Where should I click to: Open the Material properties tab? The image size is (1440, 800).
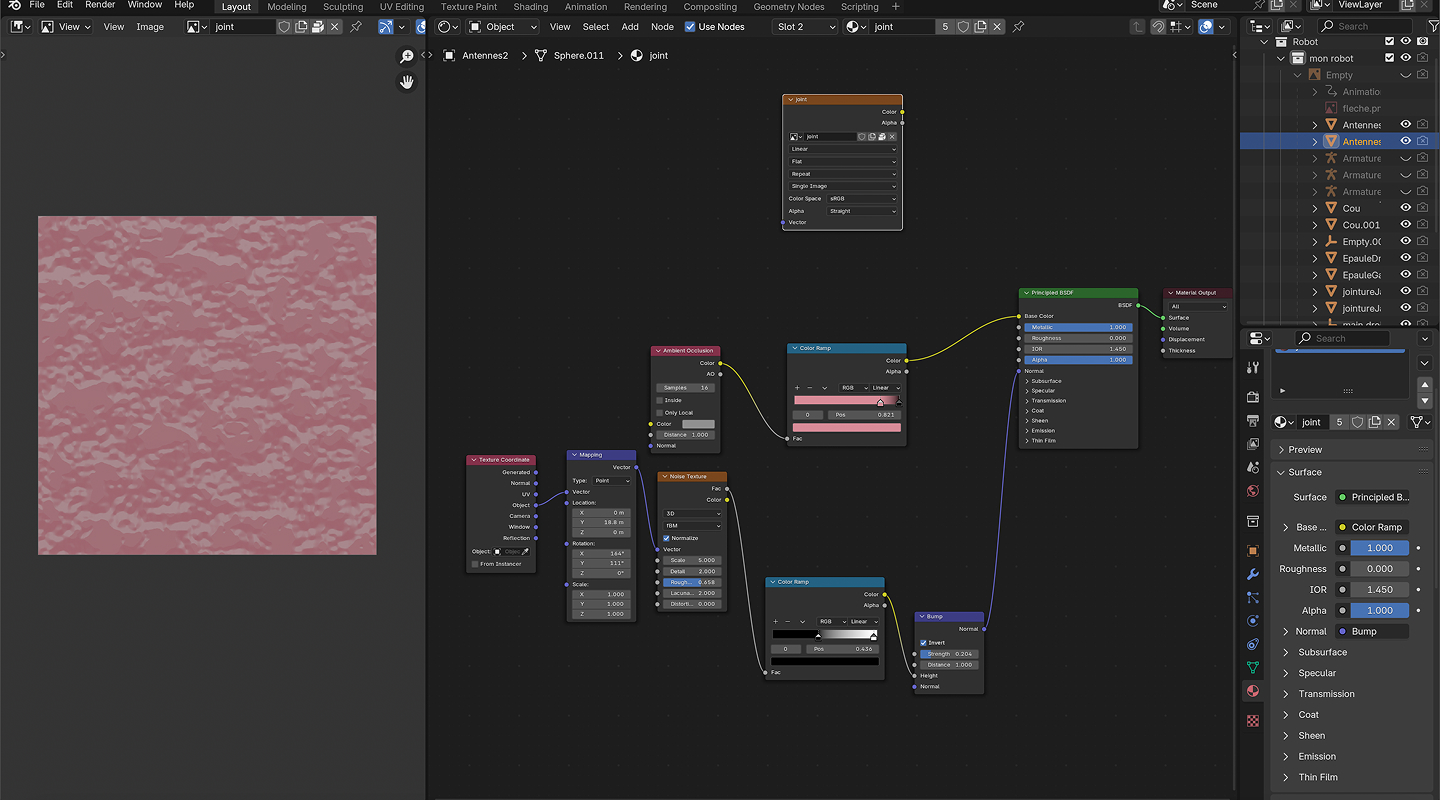coord(1253,691)
